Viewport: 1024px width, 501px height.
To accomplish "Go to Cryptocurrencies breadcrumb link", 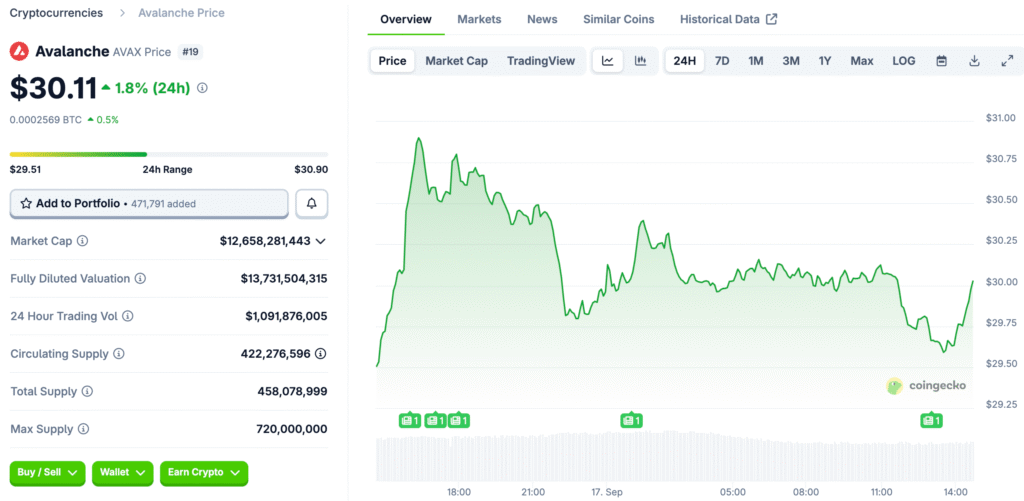I will (x=56, y=13).
